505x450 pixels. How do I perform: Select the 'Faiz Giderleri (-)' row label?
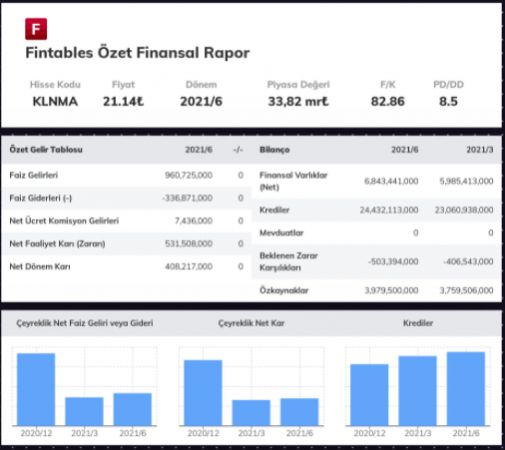[41, 198]
